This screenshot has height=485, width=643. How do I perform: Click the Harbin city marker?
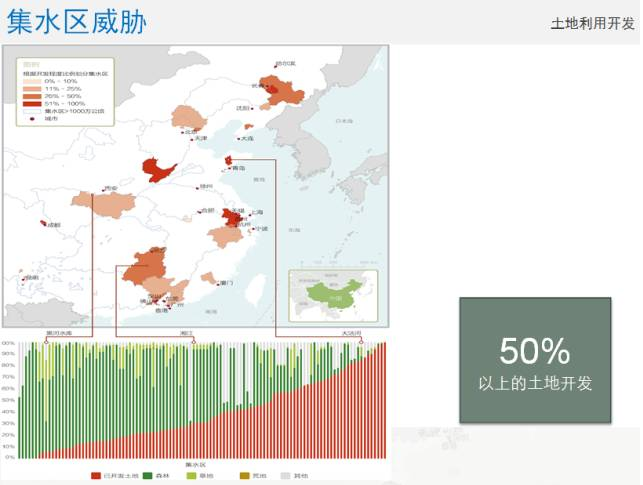[278, 66]
